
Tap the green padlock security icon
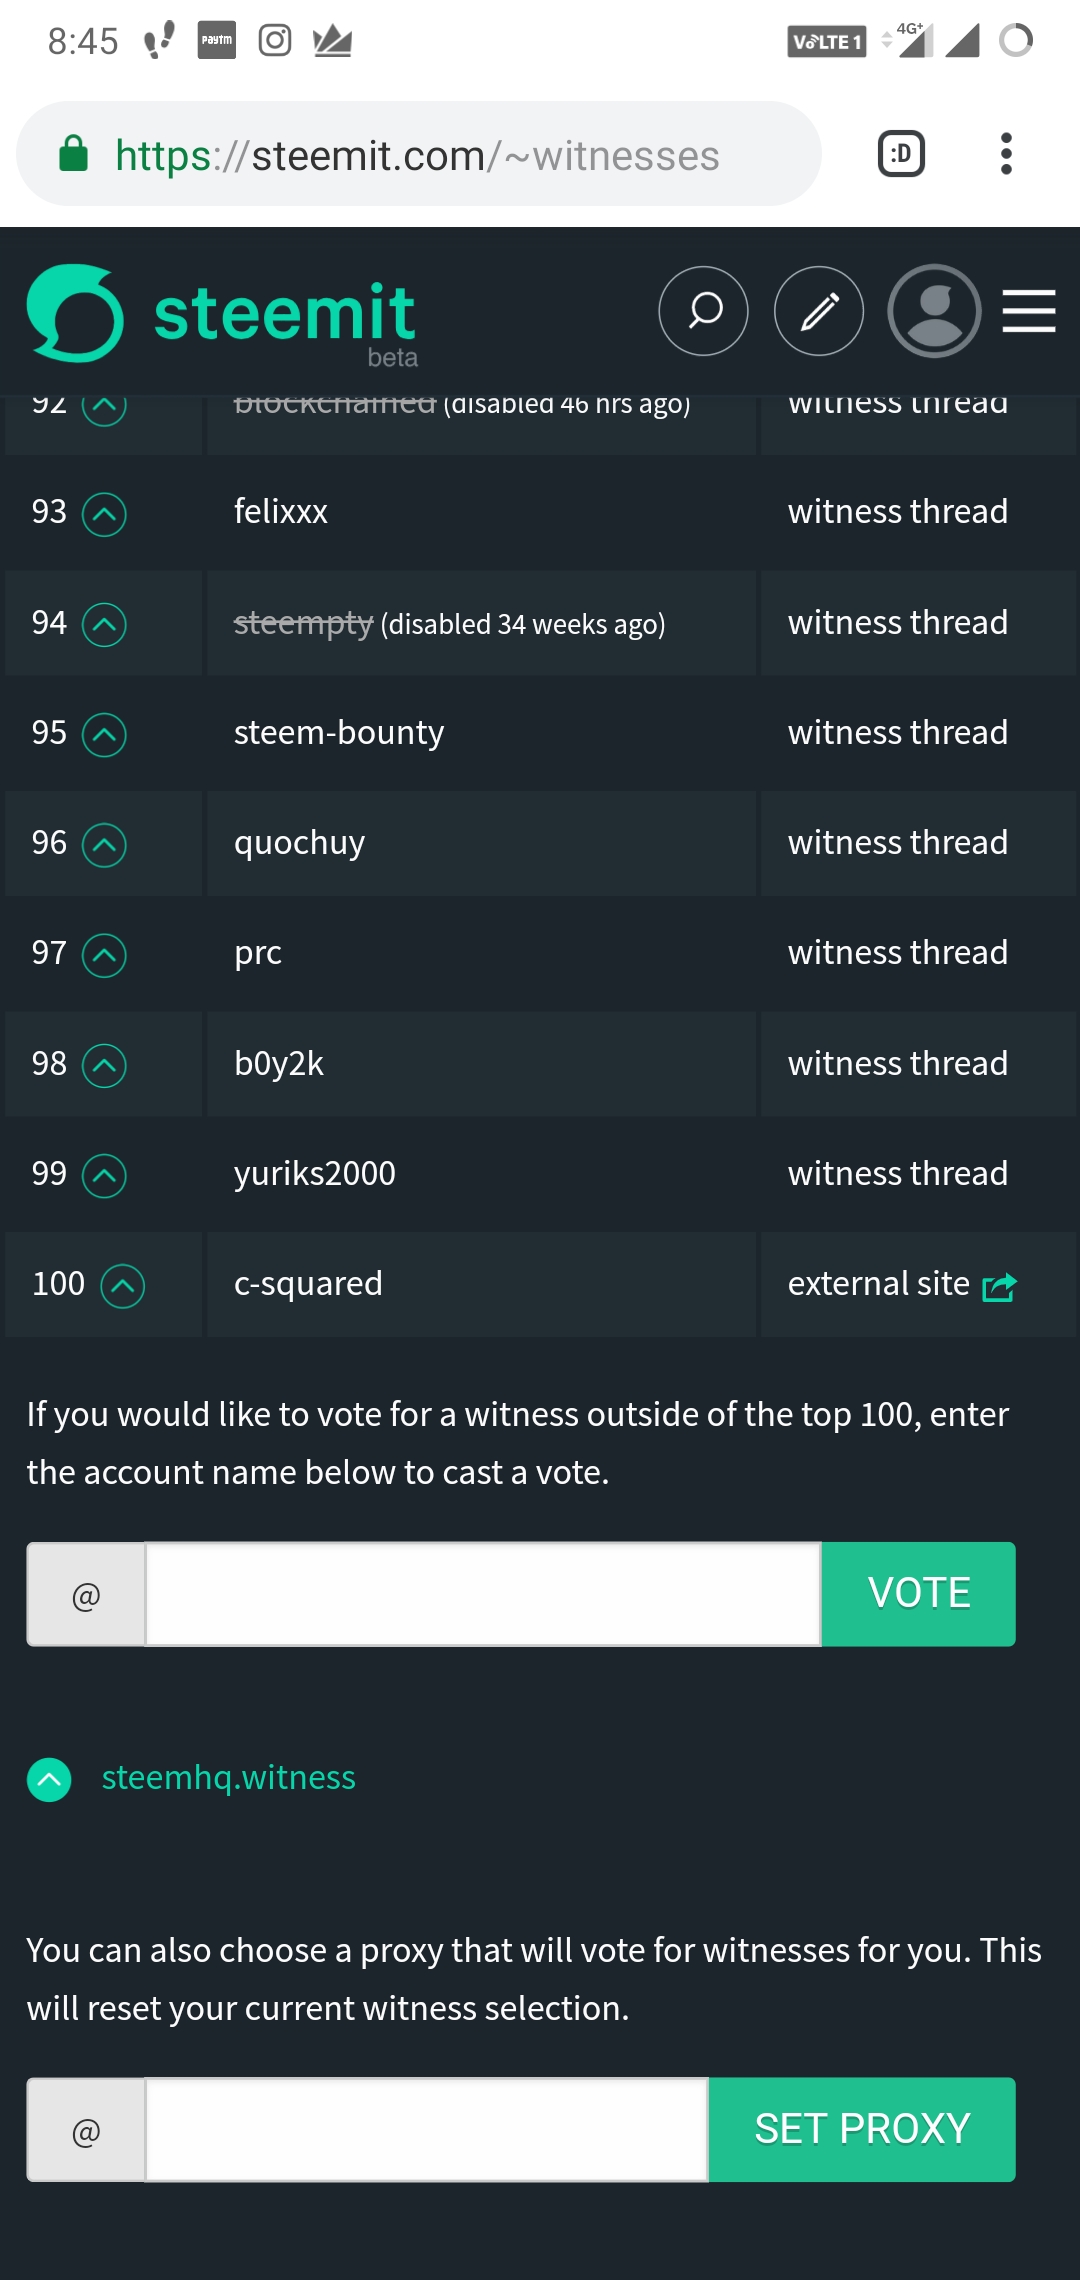(x=74, y=155)
